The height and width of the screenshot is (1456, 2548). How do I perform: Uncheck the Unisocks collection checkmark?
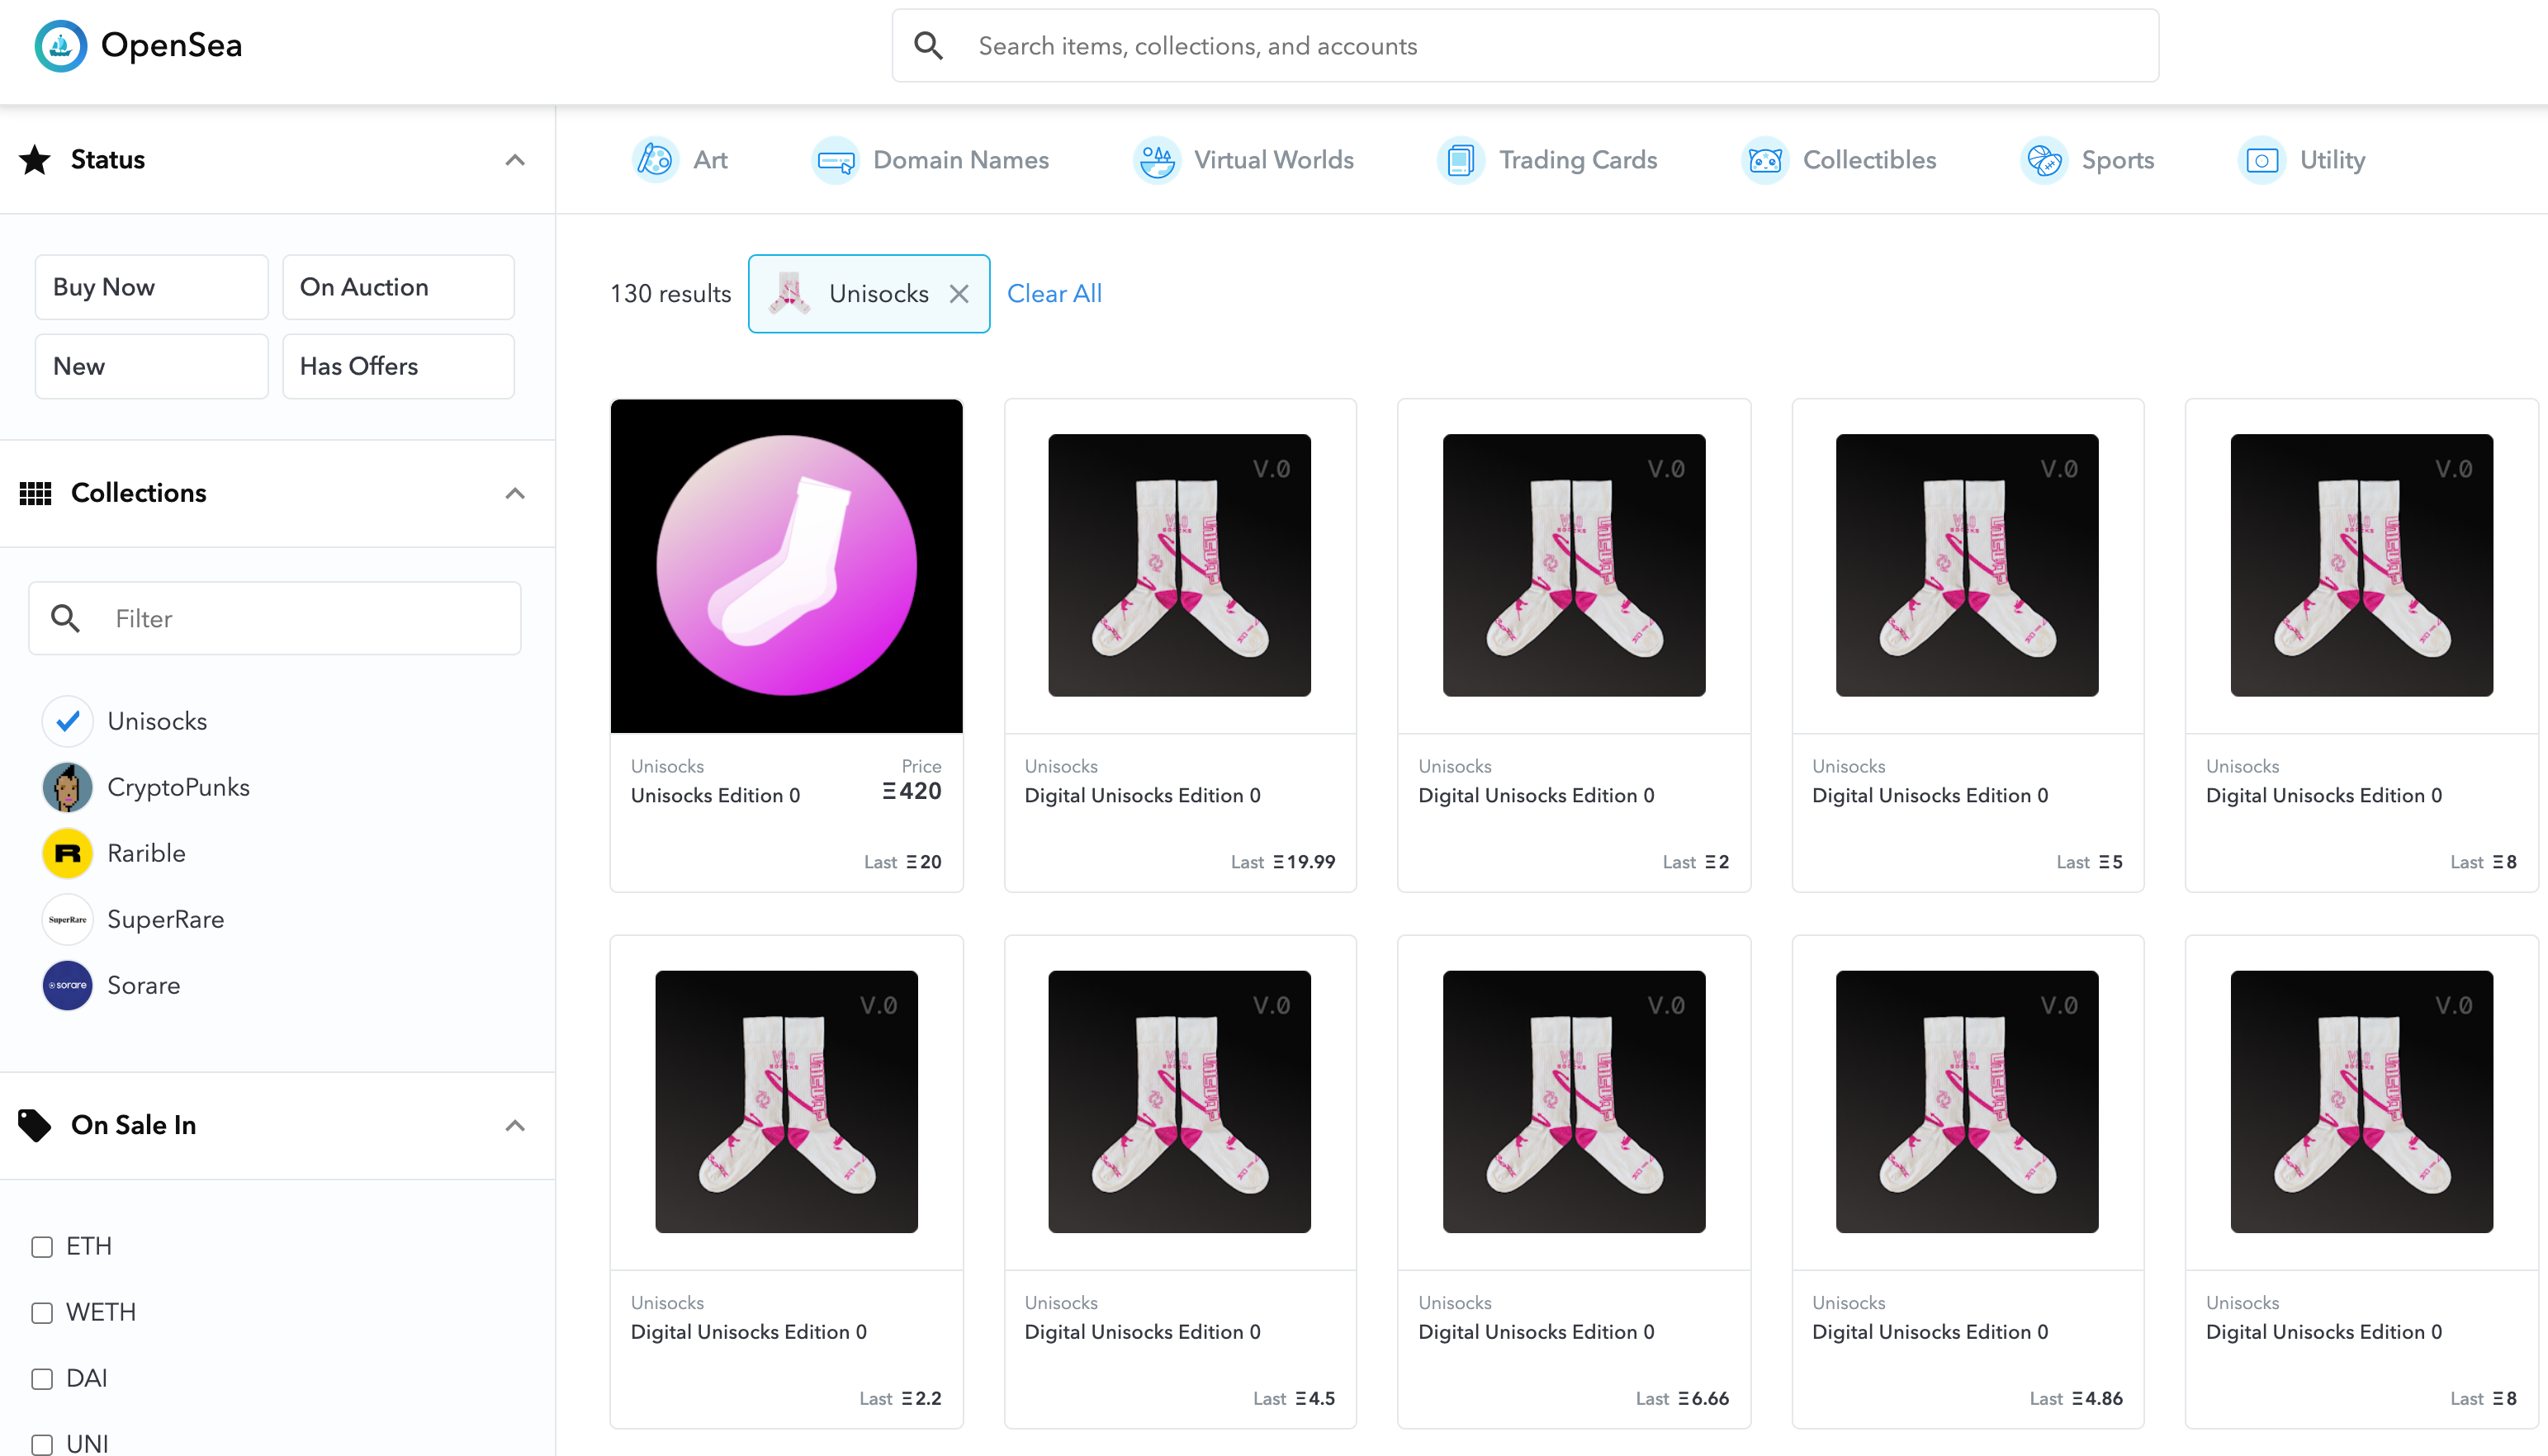(67, 721)
